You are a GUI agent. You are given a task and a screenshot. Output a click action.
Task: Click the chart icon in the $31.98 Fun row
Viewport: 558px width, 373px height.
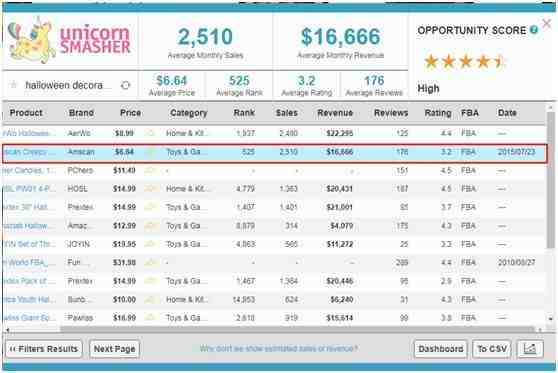(151, 263)
